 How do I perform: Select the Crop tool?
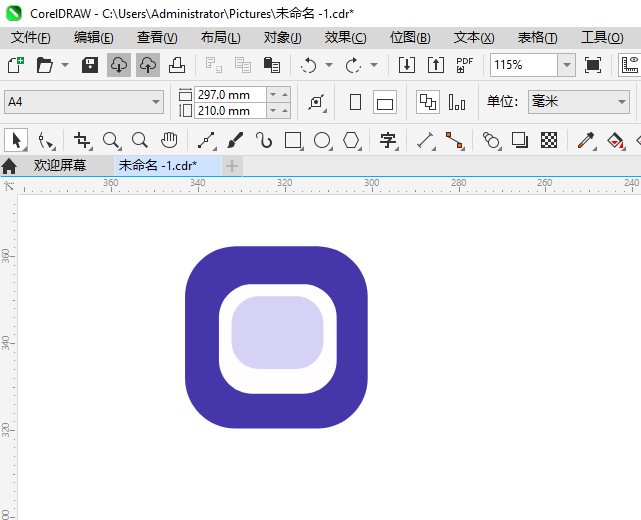click(83, 140)
